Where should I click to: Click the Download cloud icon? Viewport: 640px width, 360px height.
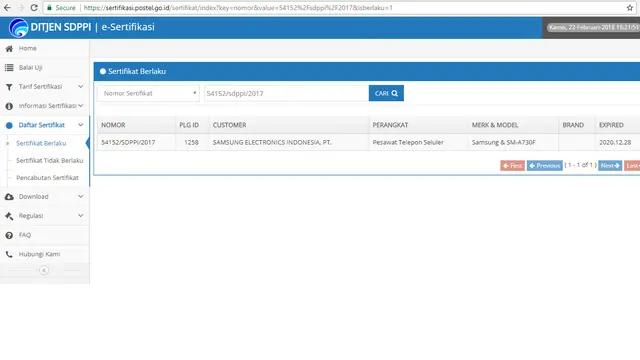(x=9, y=197)
